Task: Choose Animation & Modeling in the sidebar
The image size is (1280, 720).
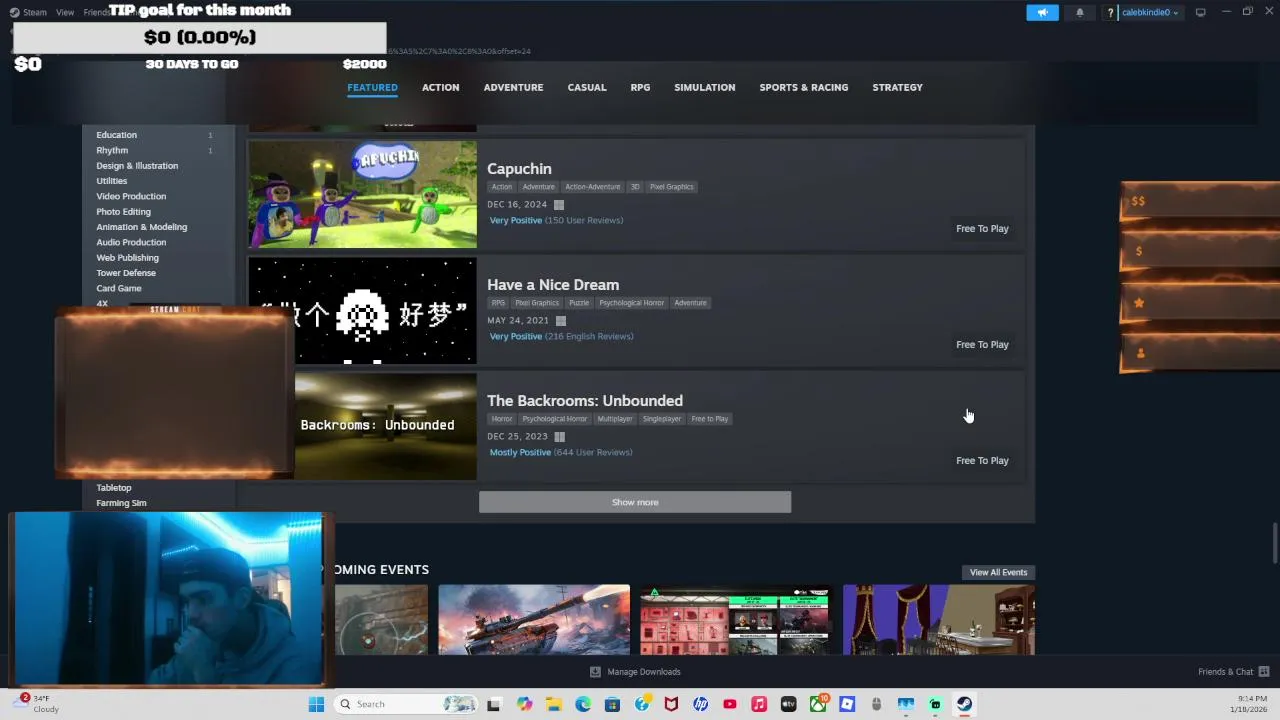Action: (x=141, y=227)
